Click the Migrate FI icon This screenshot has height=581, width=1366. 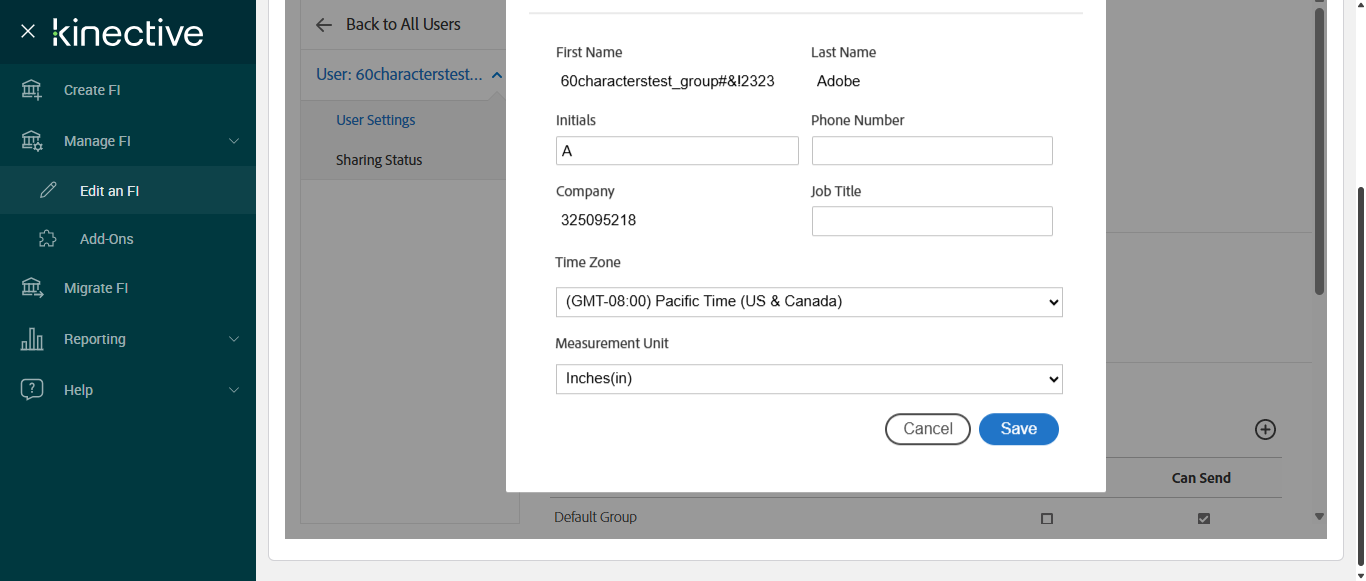[32, 288]
